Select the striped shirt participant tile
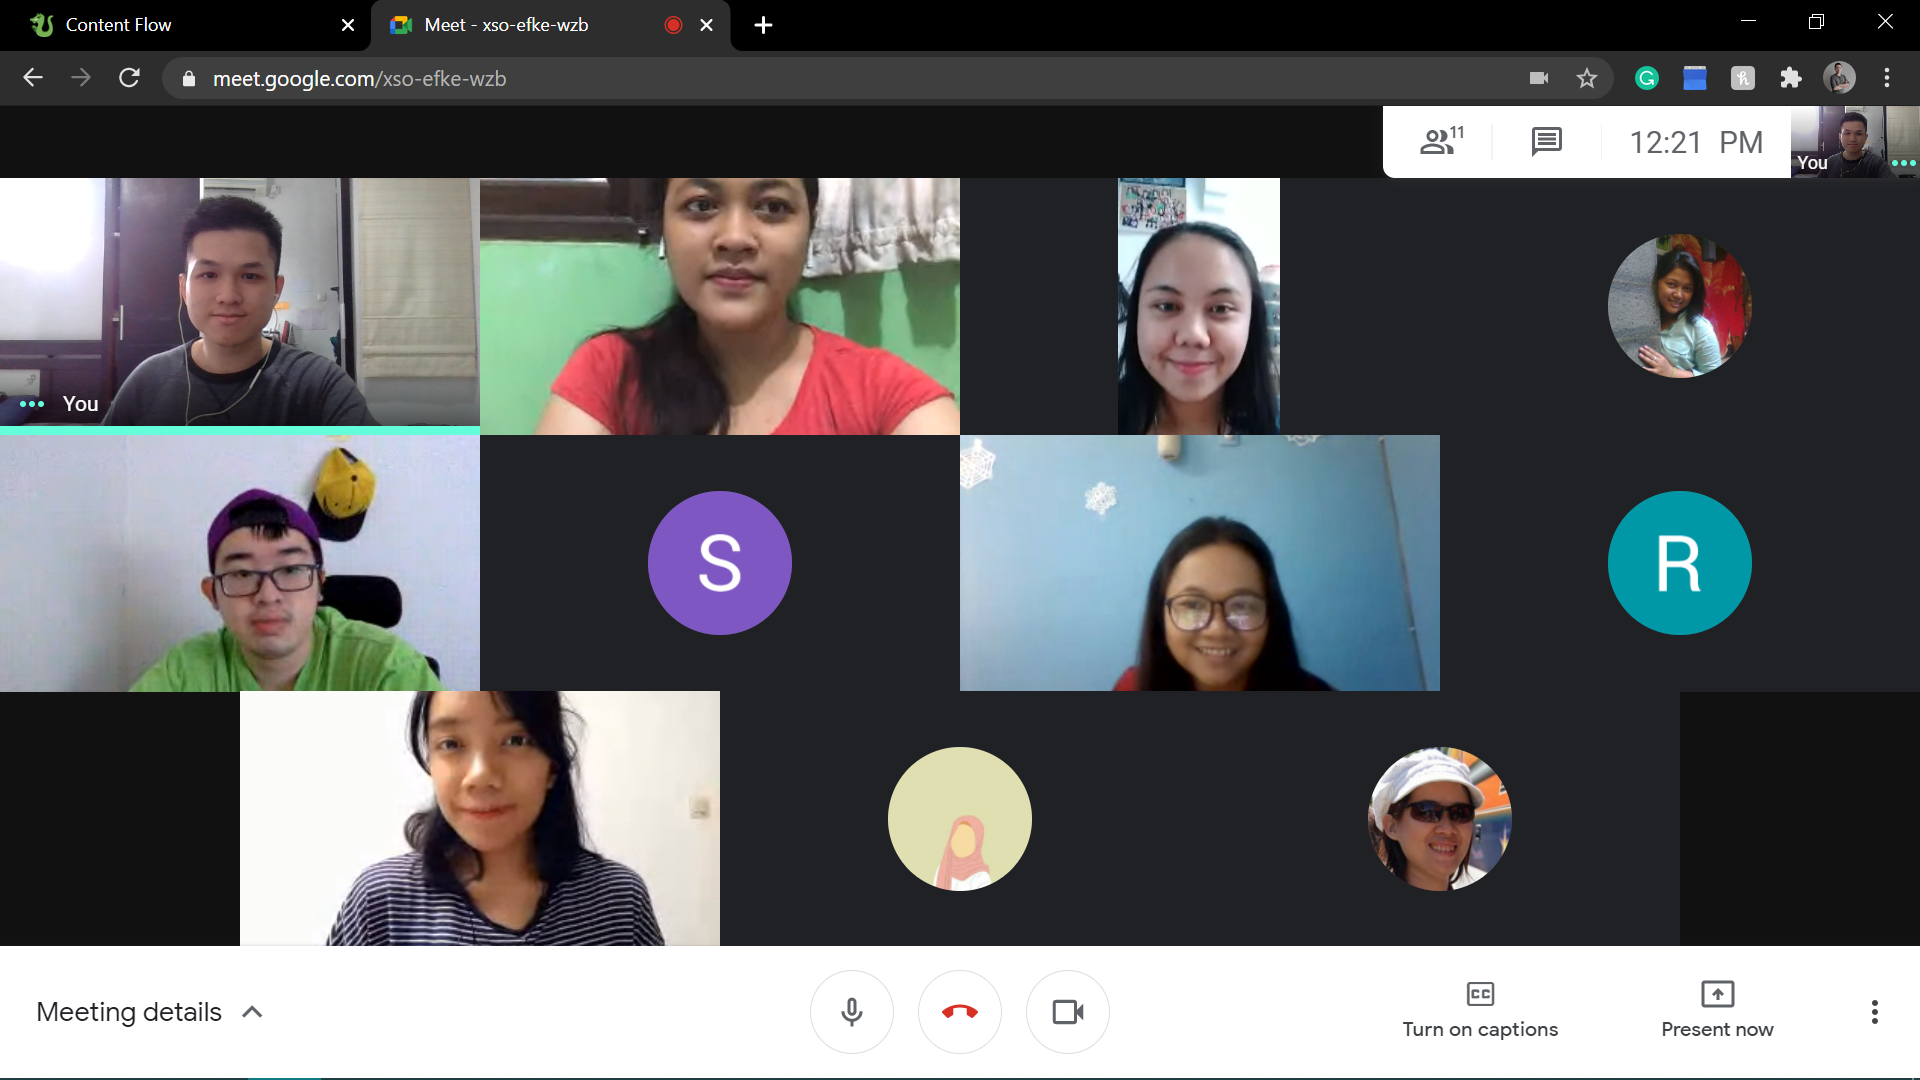 tap(480, 819)
